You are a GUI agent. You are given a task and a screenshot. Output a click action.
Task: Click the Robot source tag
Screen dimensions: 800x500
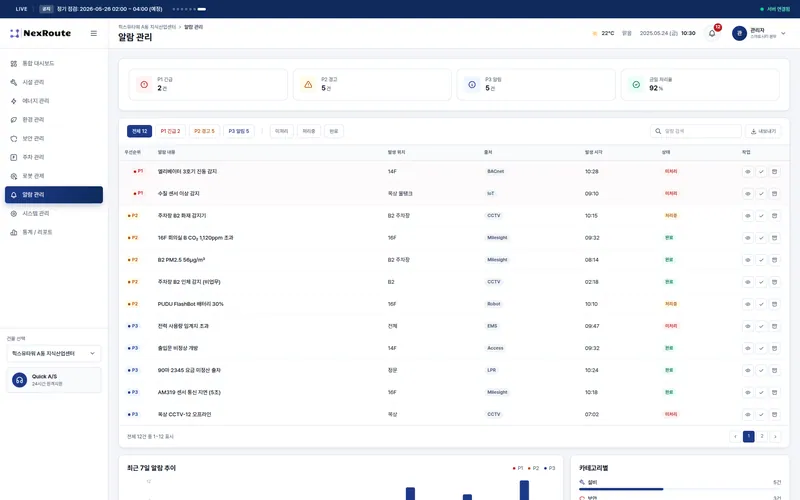coord(493,304)
